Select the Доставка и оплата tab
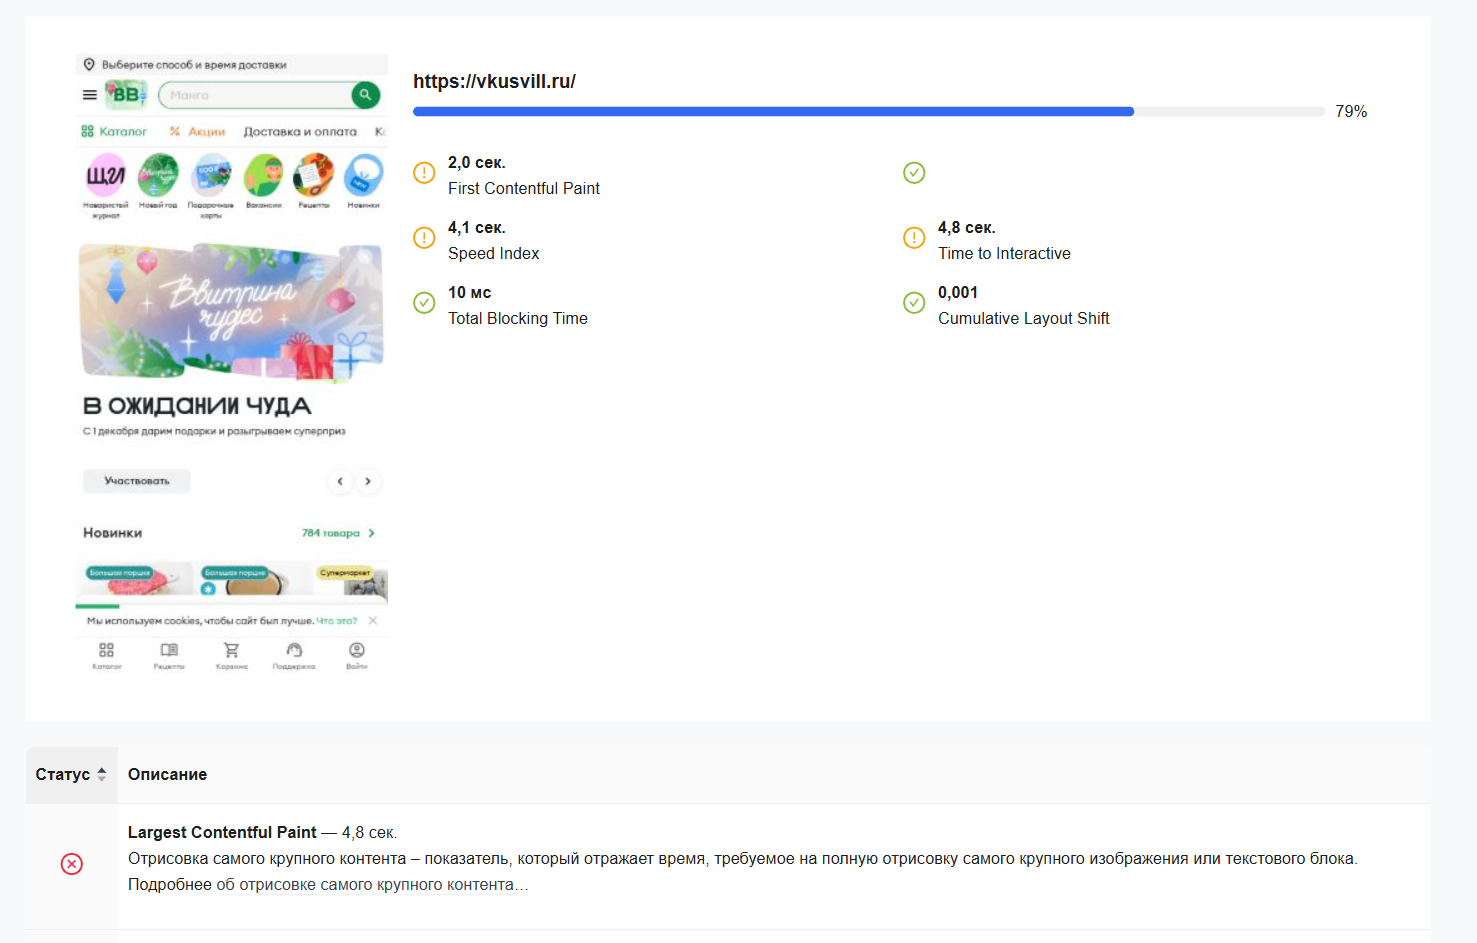 click(x=300, y=132)
